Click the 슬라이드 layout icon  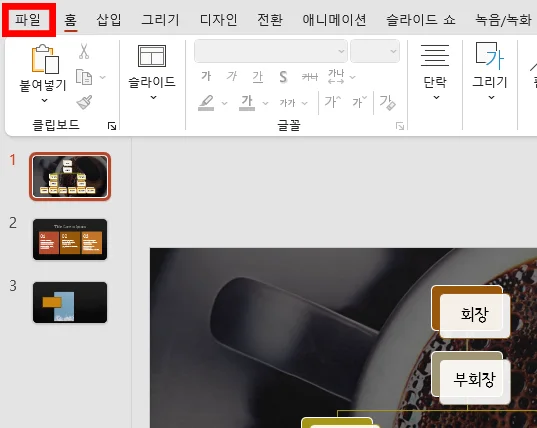pos(152,56)
